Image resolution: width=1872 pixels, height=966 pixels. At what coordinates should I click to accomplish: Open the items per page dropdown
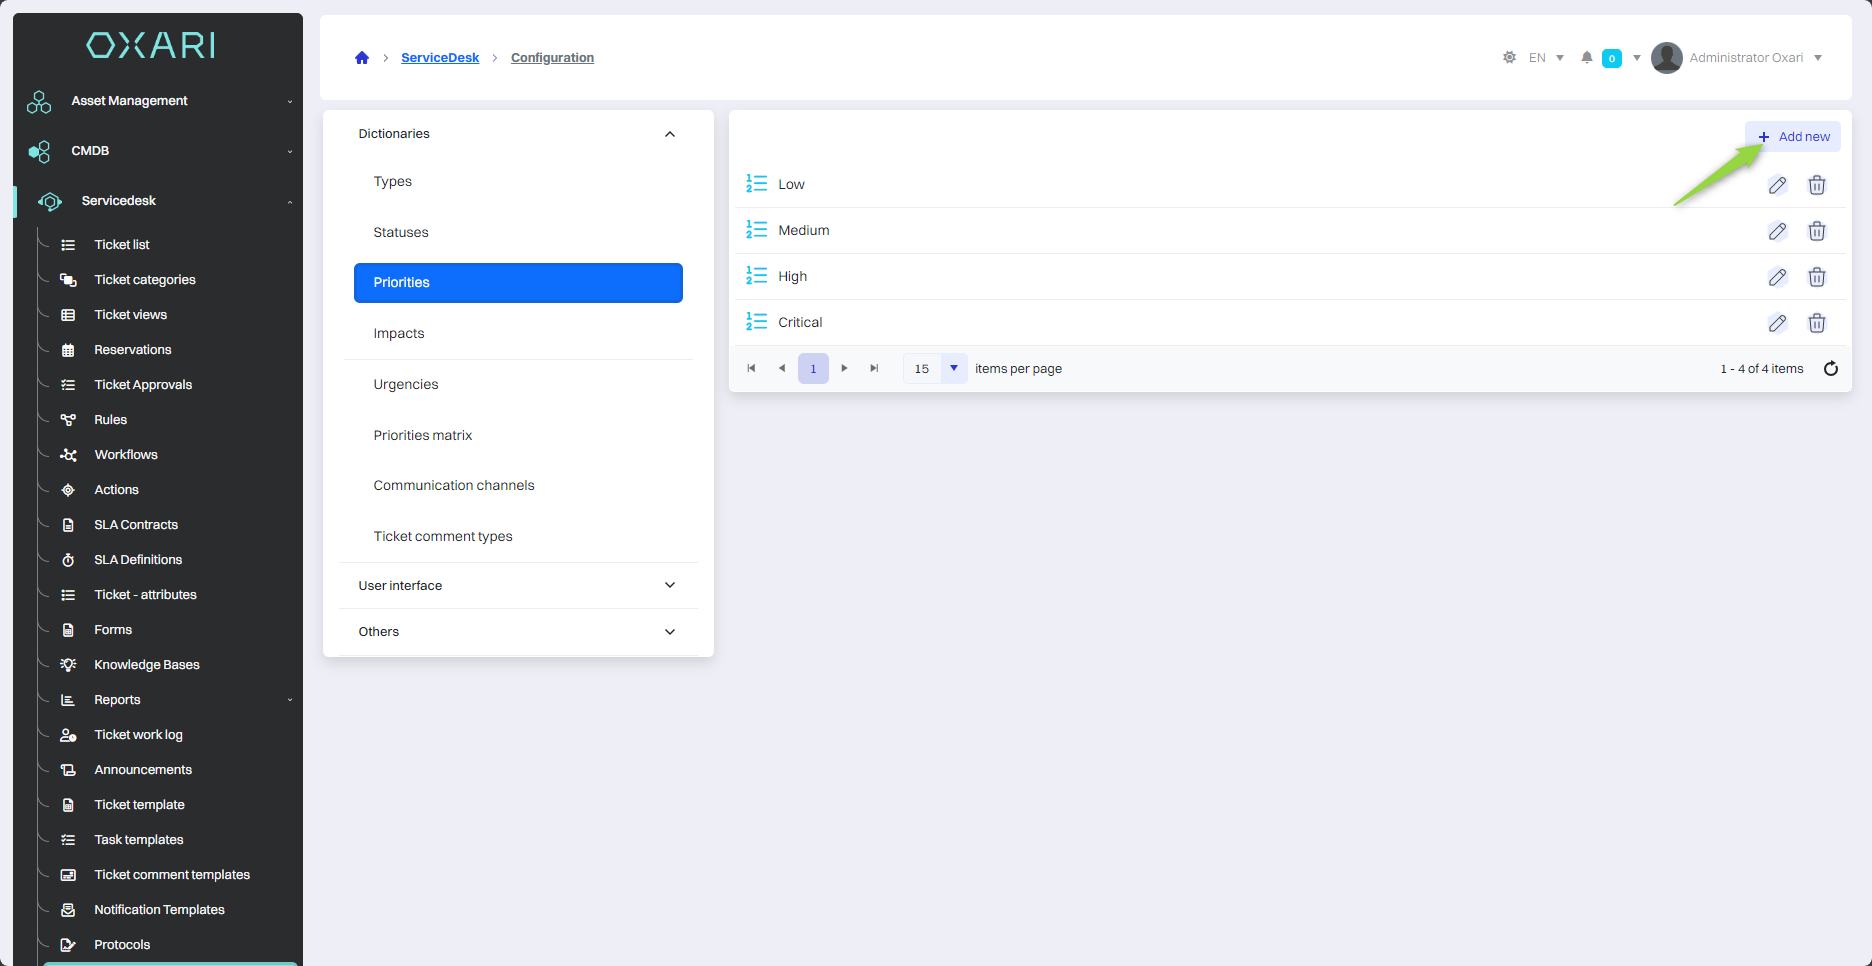point(954,369)
